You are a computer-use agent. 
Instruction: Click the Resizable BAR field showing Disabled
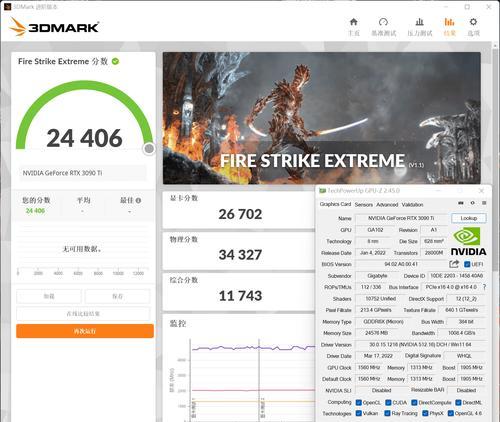coord(466,390)
